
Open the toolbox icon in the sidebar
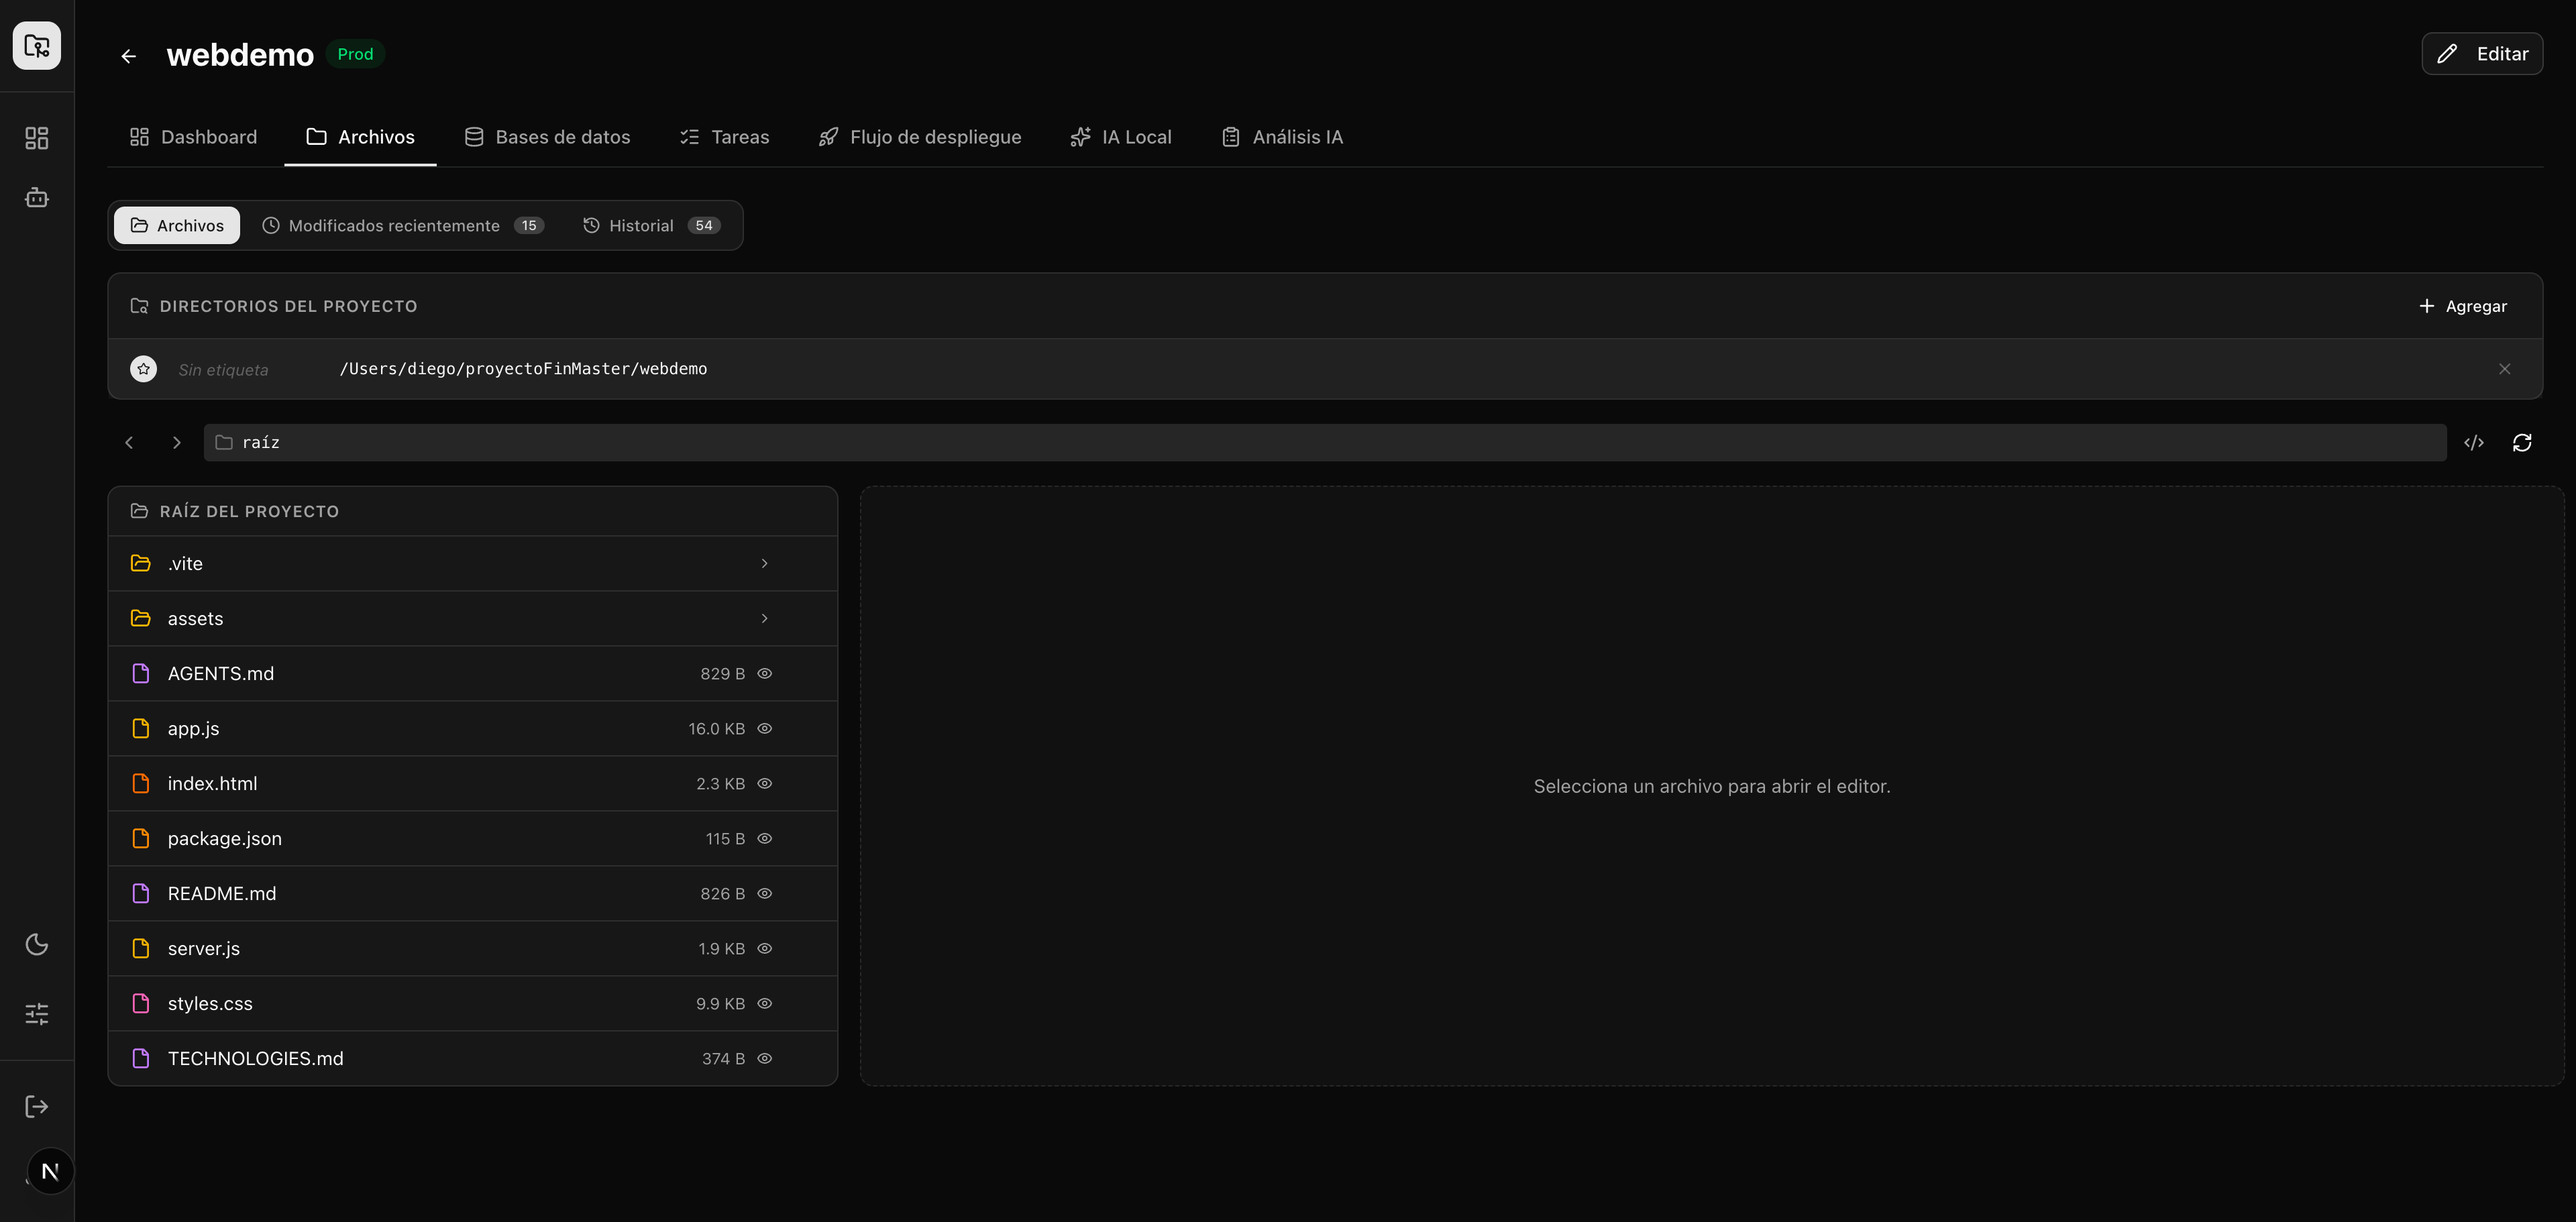click(x=36, y=197)
